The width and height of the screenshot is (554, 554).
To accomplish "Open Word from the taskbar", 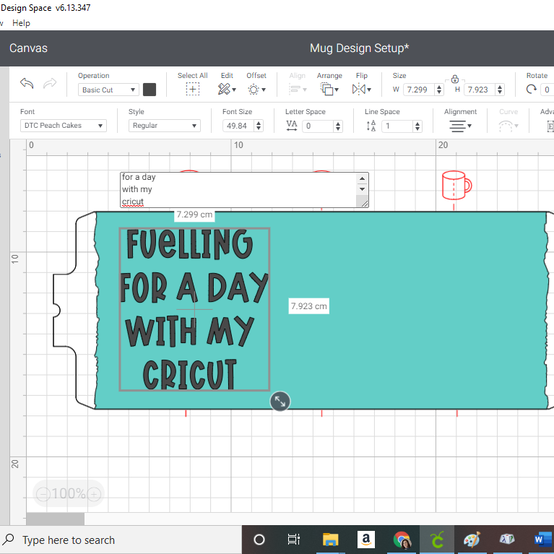I will 543,540.
